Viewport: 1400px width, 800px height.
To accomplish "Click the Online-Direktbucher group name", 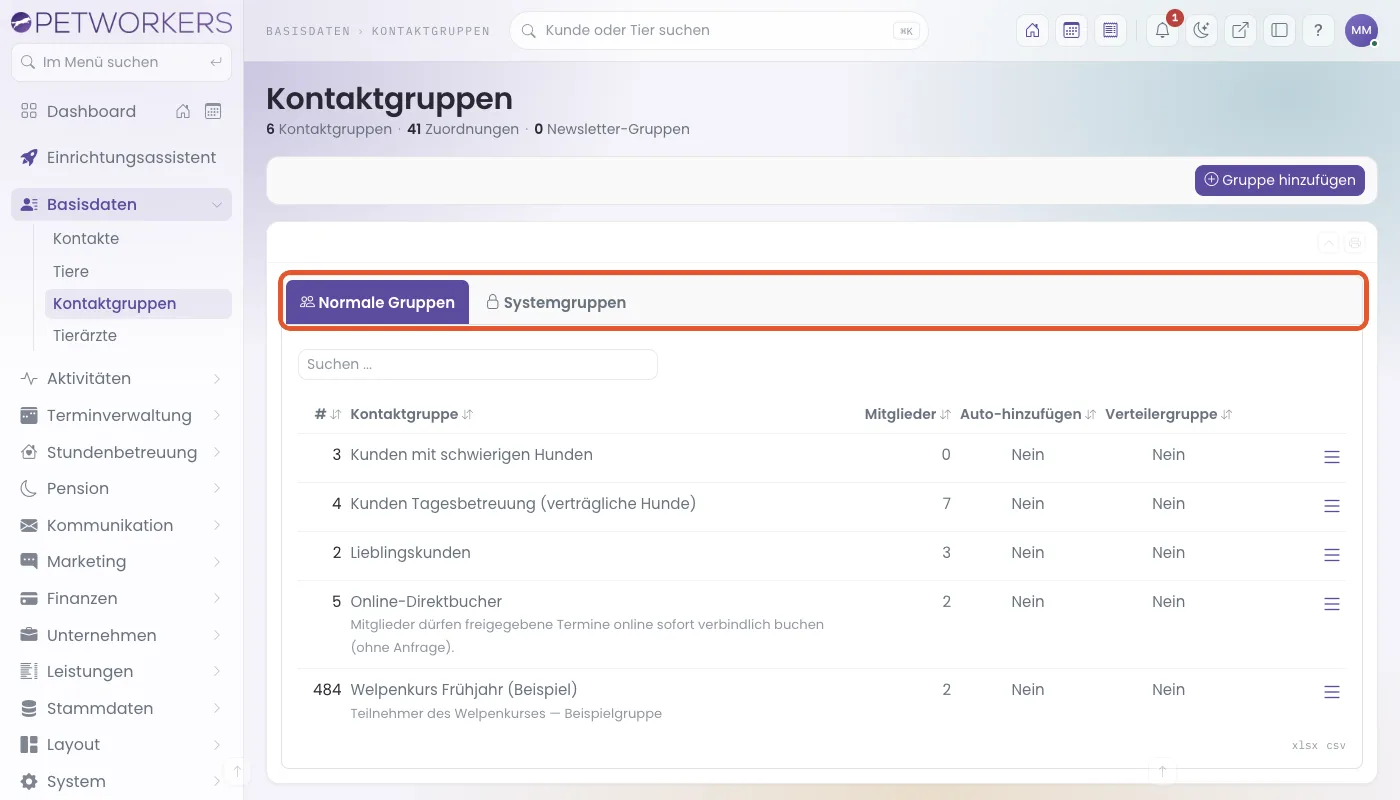I will [426, 602].
